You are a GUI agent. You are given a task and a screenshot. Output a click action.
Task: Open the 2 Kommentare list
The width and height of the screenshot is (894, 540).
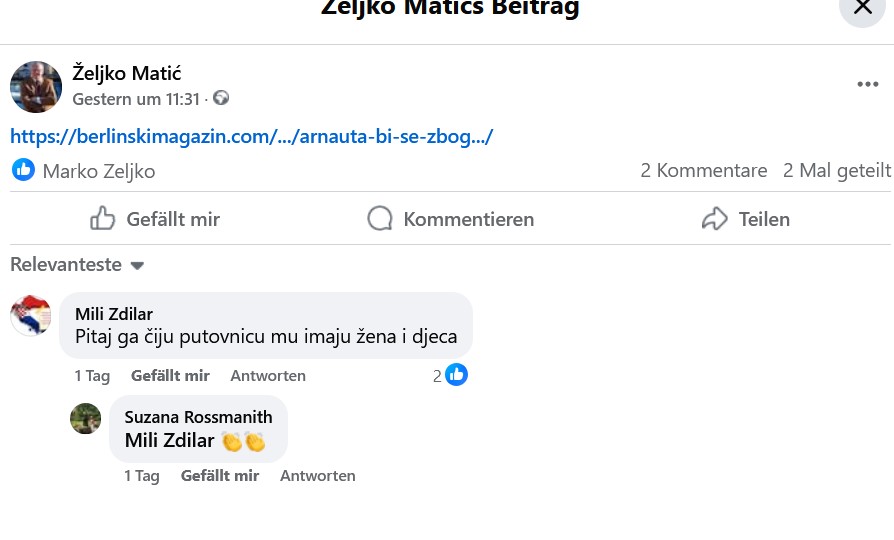703,170
